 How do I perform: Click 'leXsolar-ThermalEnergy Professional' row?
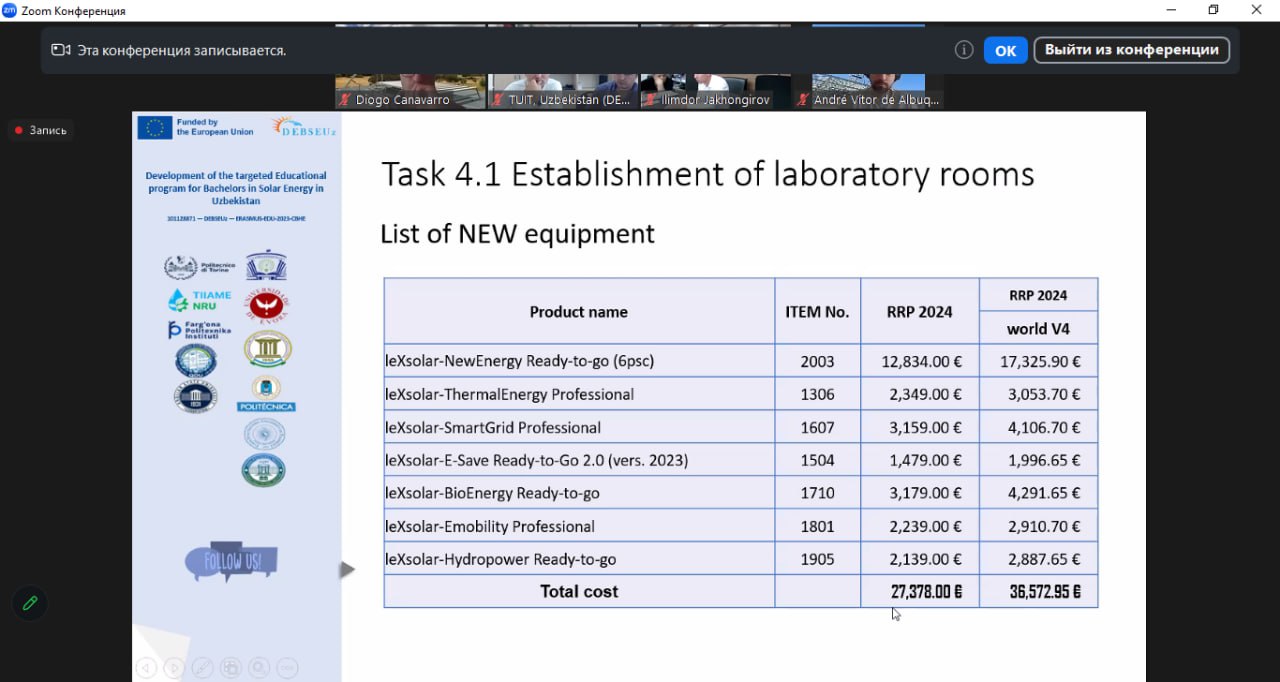tap(741, 394)
